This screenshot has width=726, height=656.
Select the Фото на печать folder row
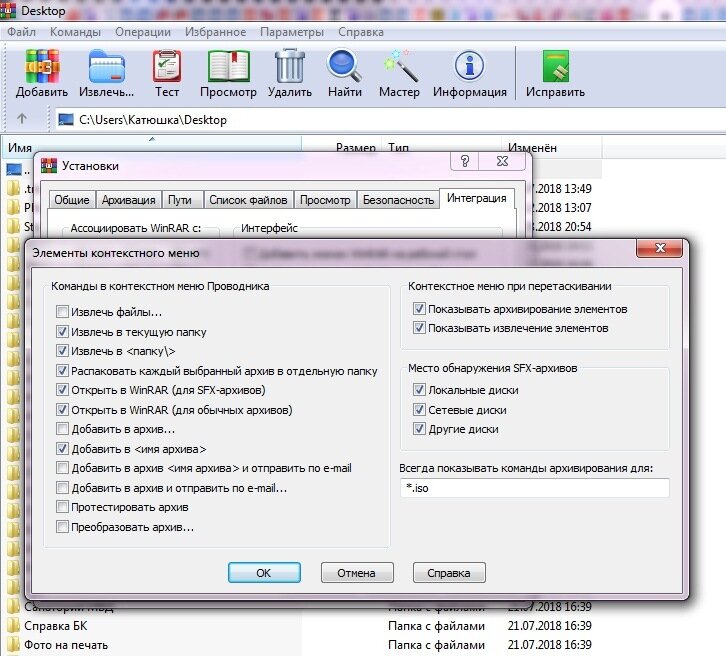301,645
